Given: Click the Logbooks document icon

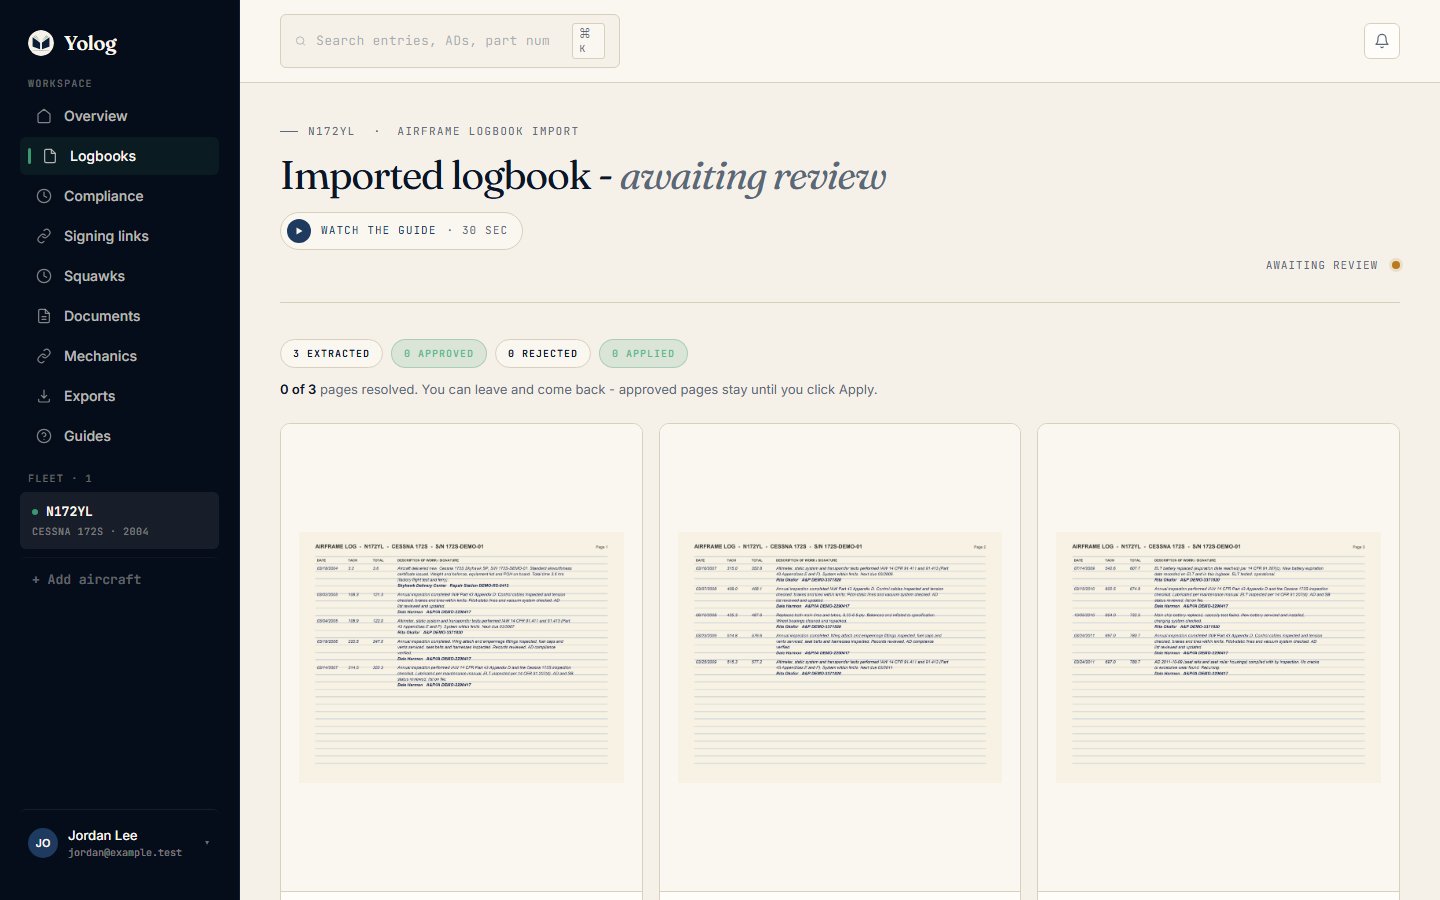Looking at the screenshot, I should tap(50, 156).
